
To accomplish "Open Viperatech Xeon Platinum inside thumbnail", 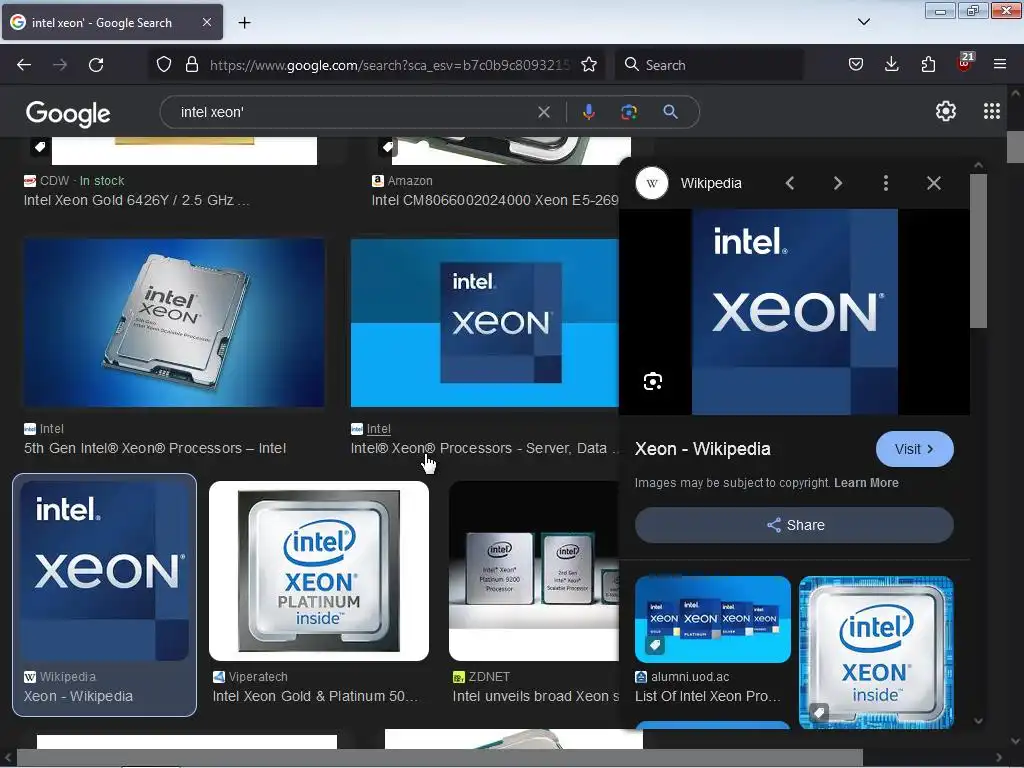I will 319,571.
